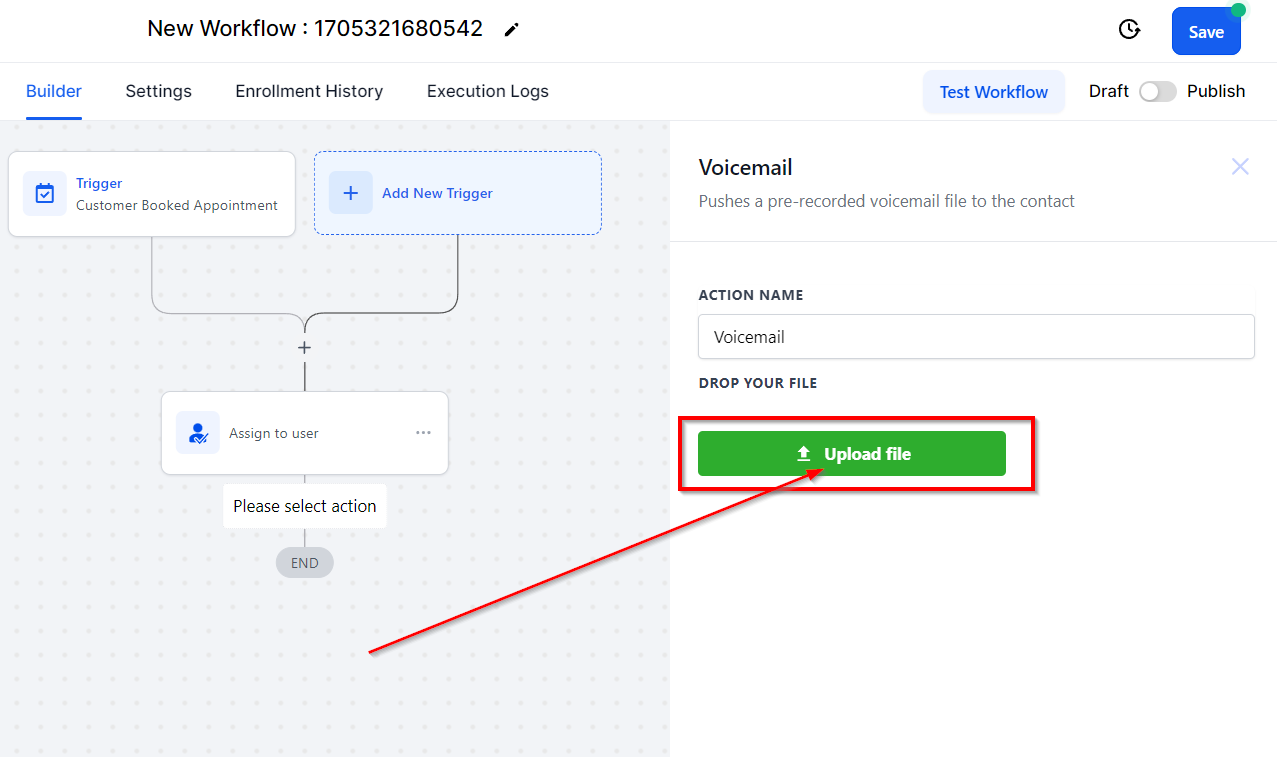
Task: Open the three-dot menu on Assign to user
Action: [x=423, y=433]
